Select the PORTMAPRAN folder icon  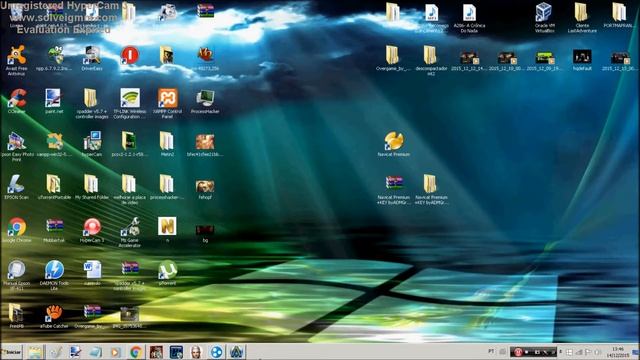coord(619,16)
